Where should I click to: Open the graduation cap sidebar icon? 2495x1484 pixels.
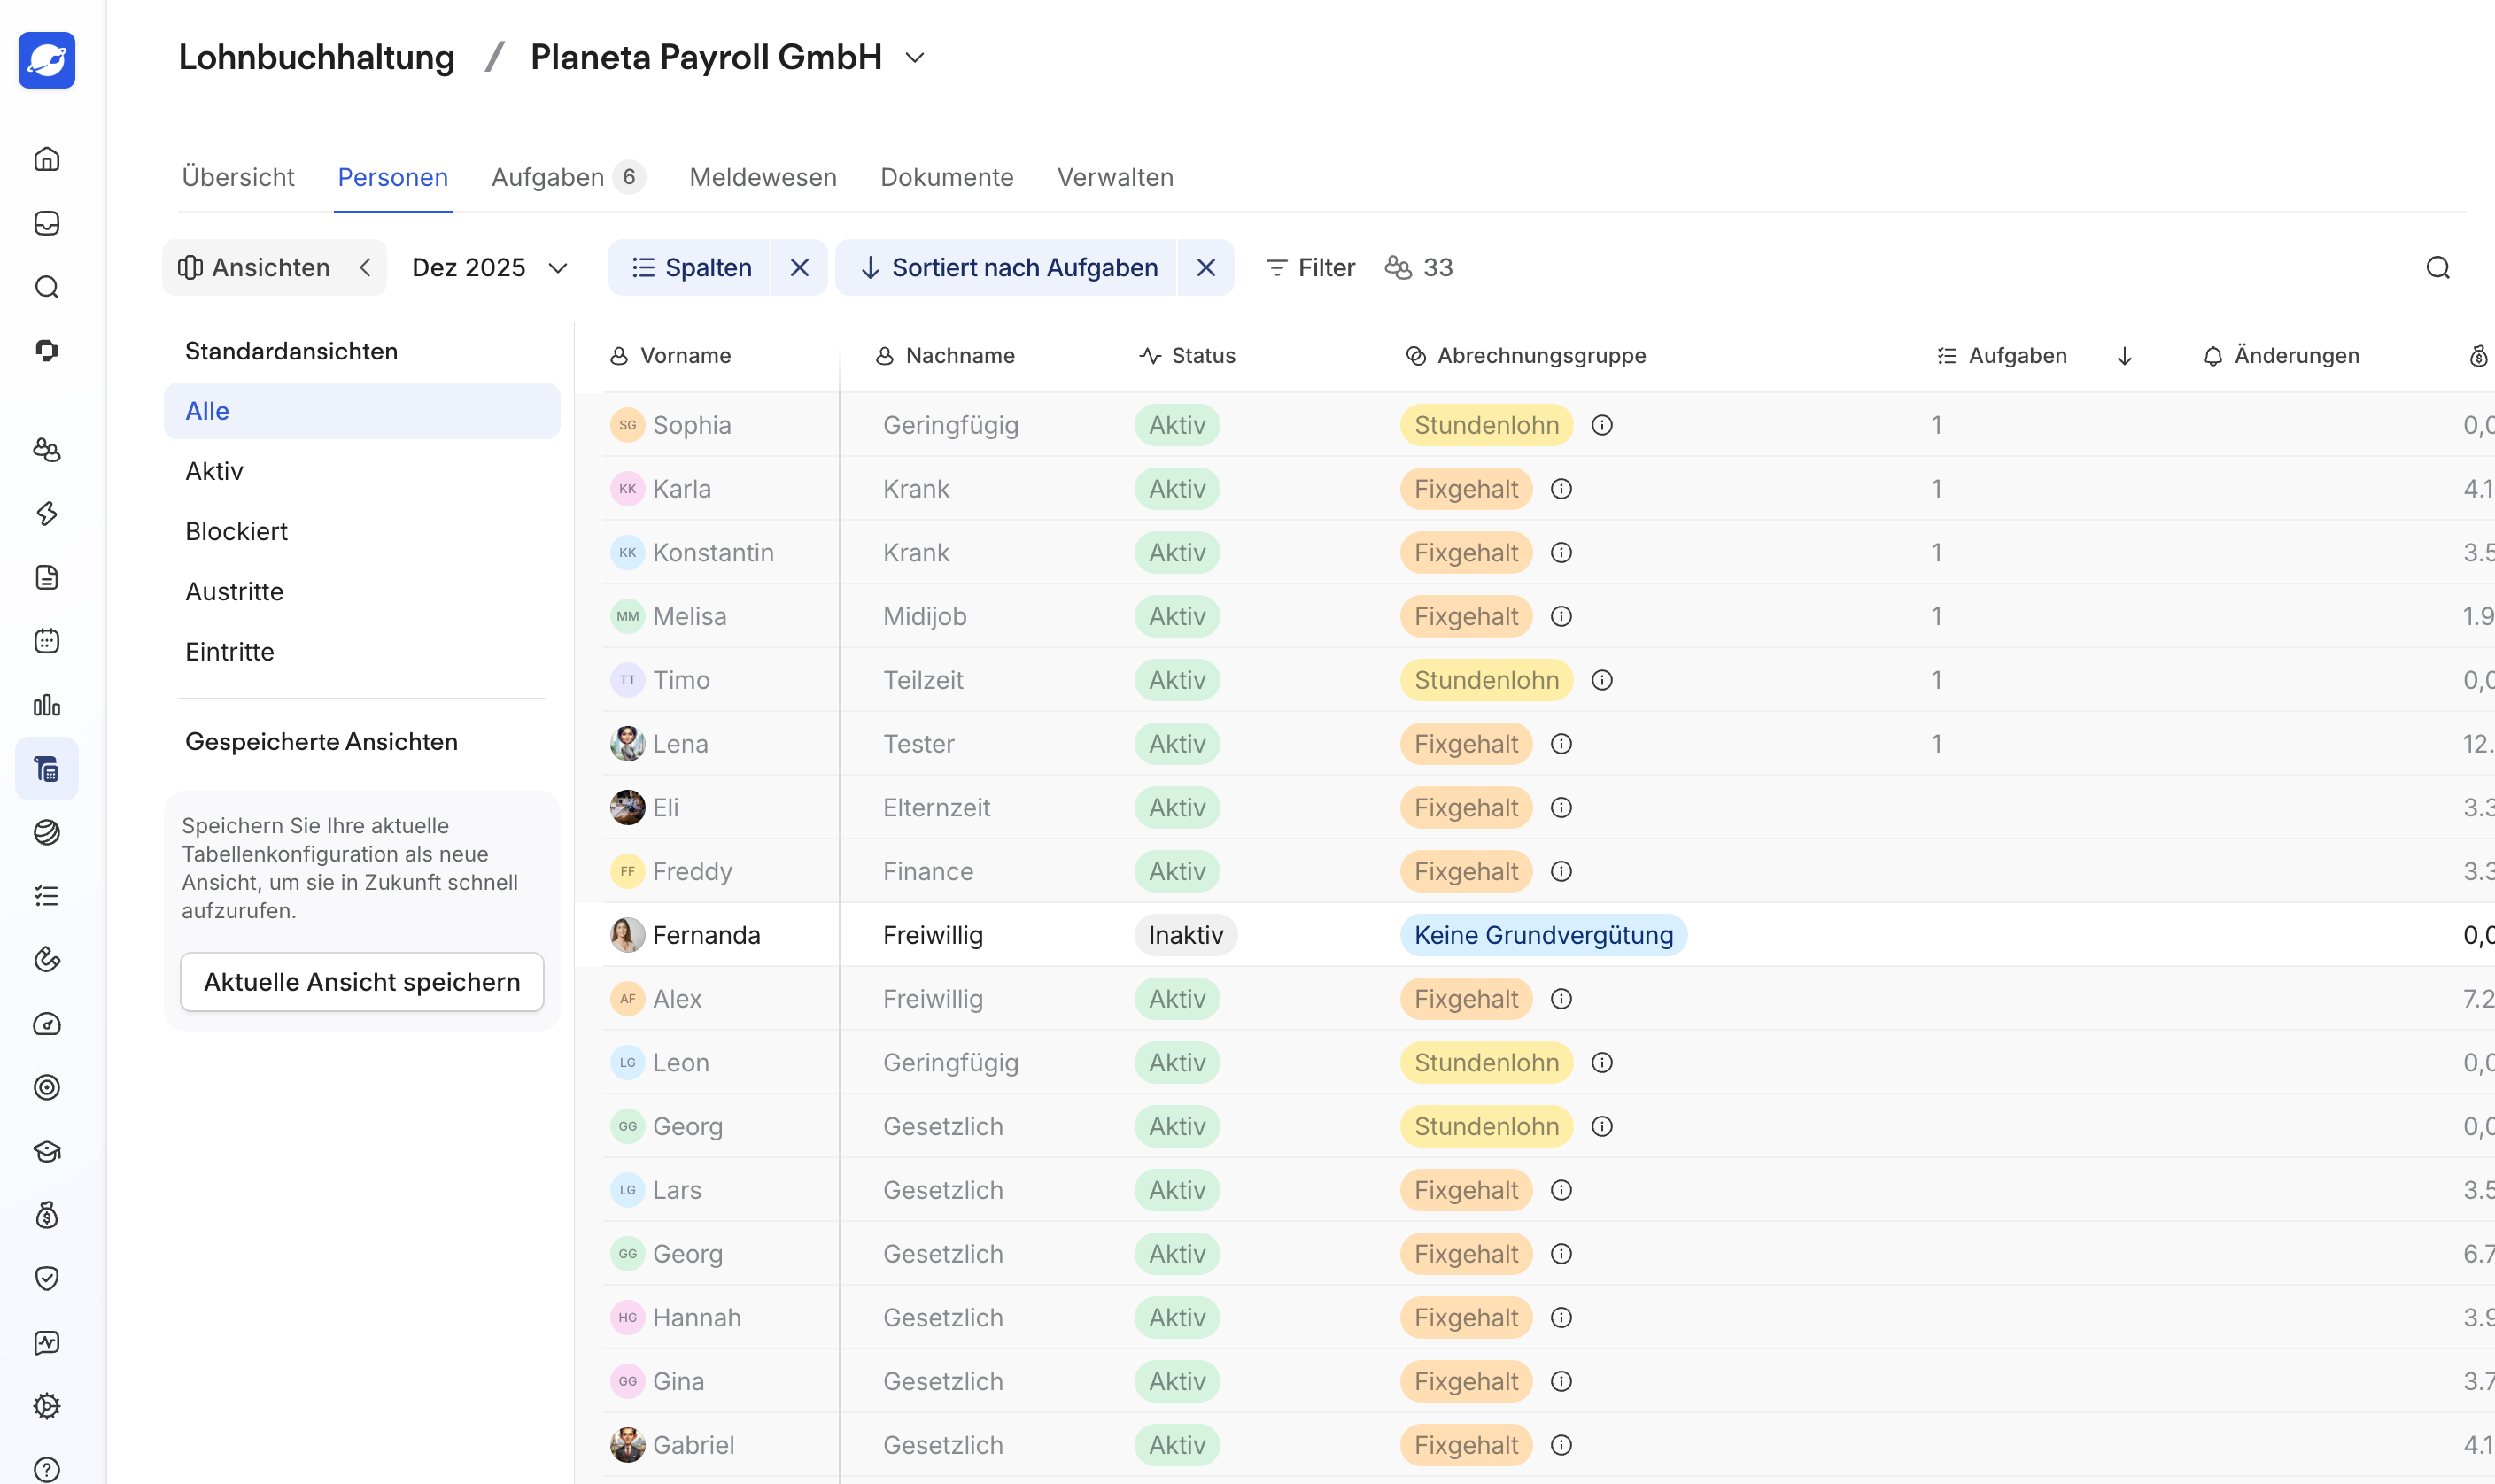47,1151
